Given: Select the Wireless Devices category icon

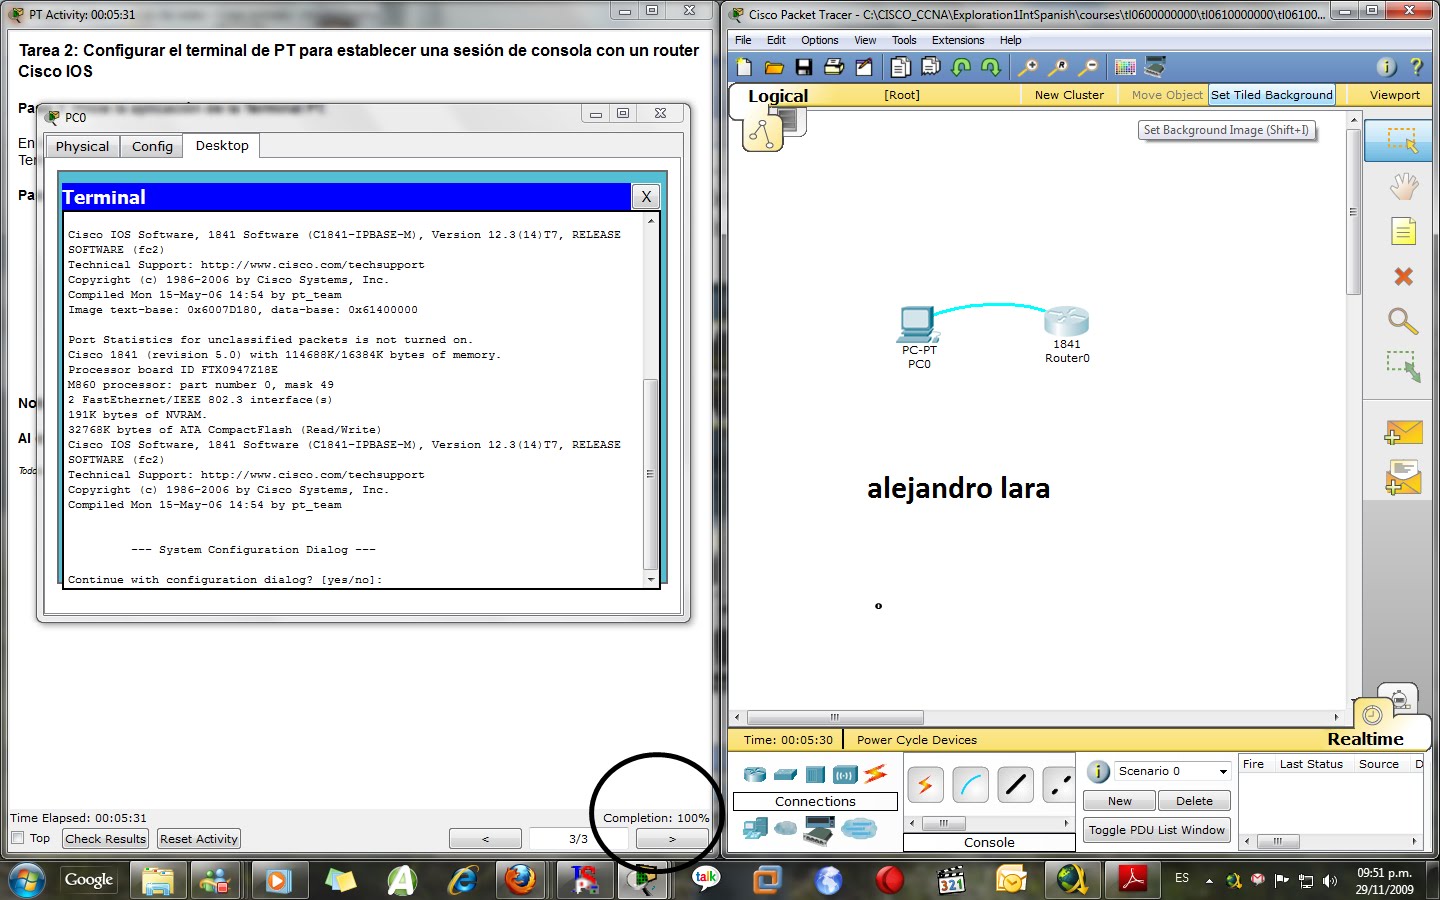Looking at the screenshot, I should pyautogui.click(x=845, y=774).
